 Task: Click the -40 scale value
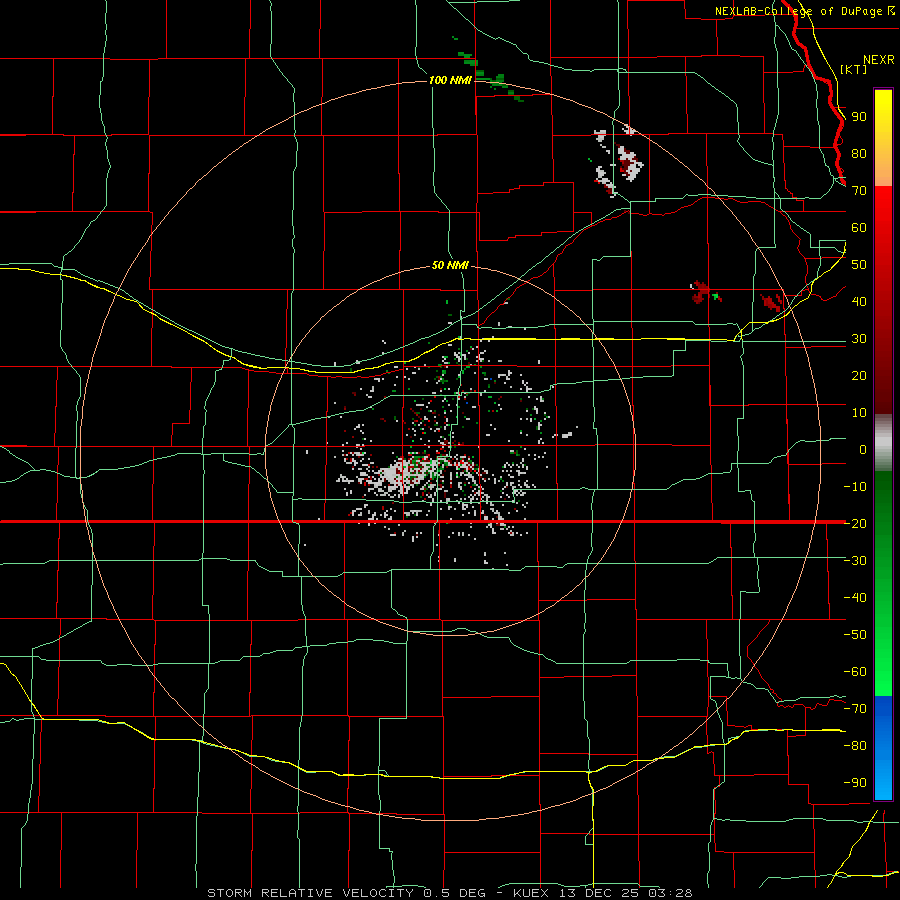[855, 598]
